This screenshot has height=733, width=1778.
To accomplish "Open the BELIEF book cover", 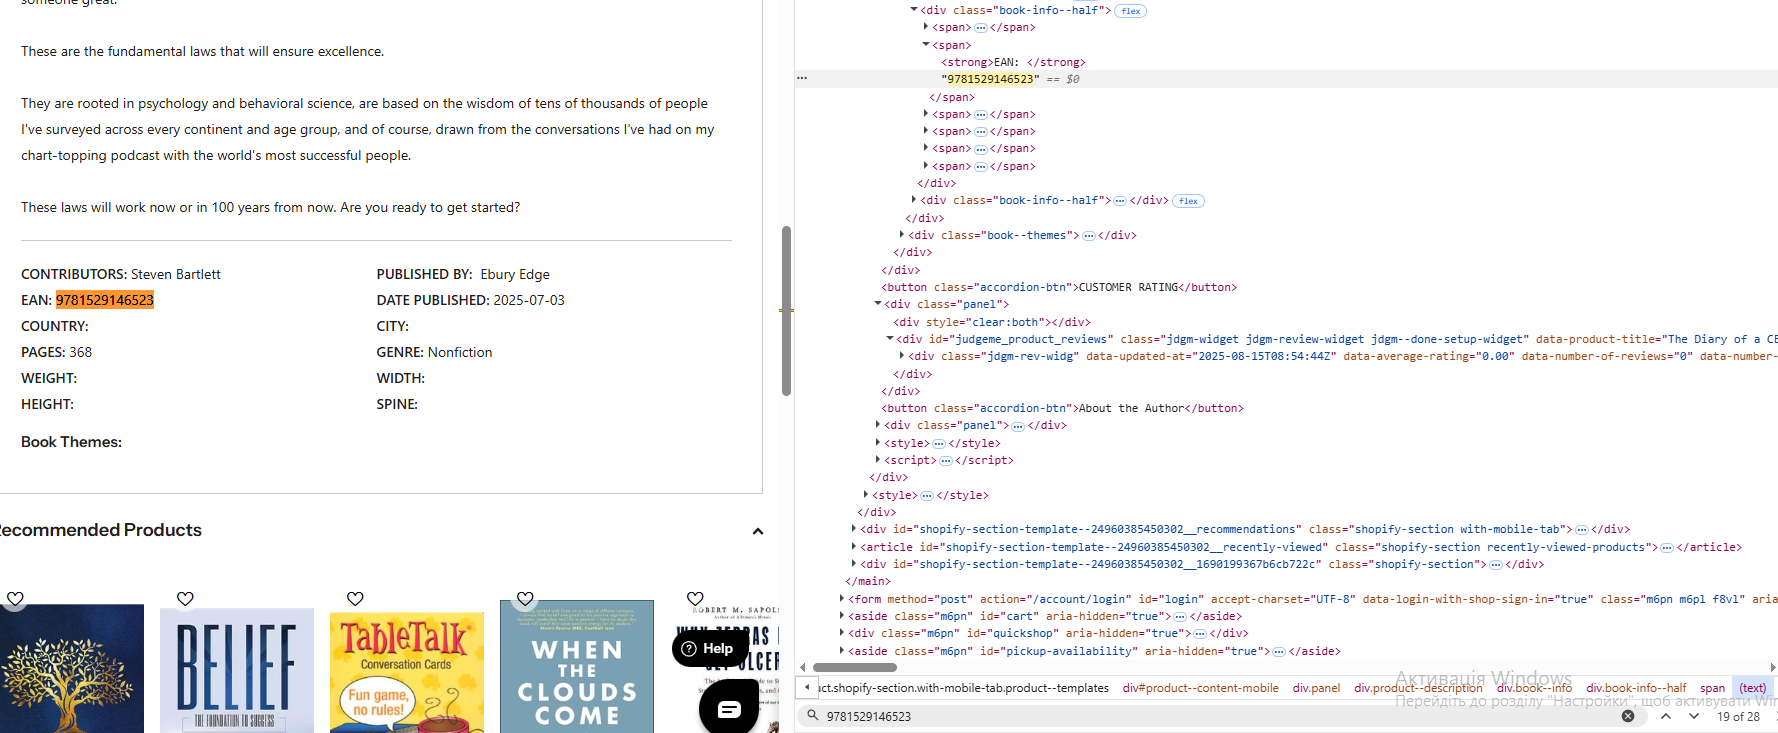I will point(237,670).
